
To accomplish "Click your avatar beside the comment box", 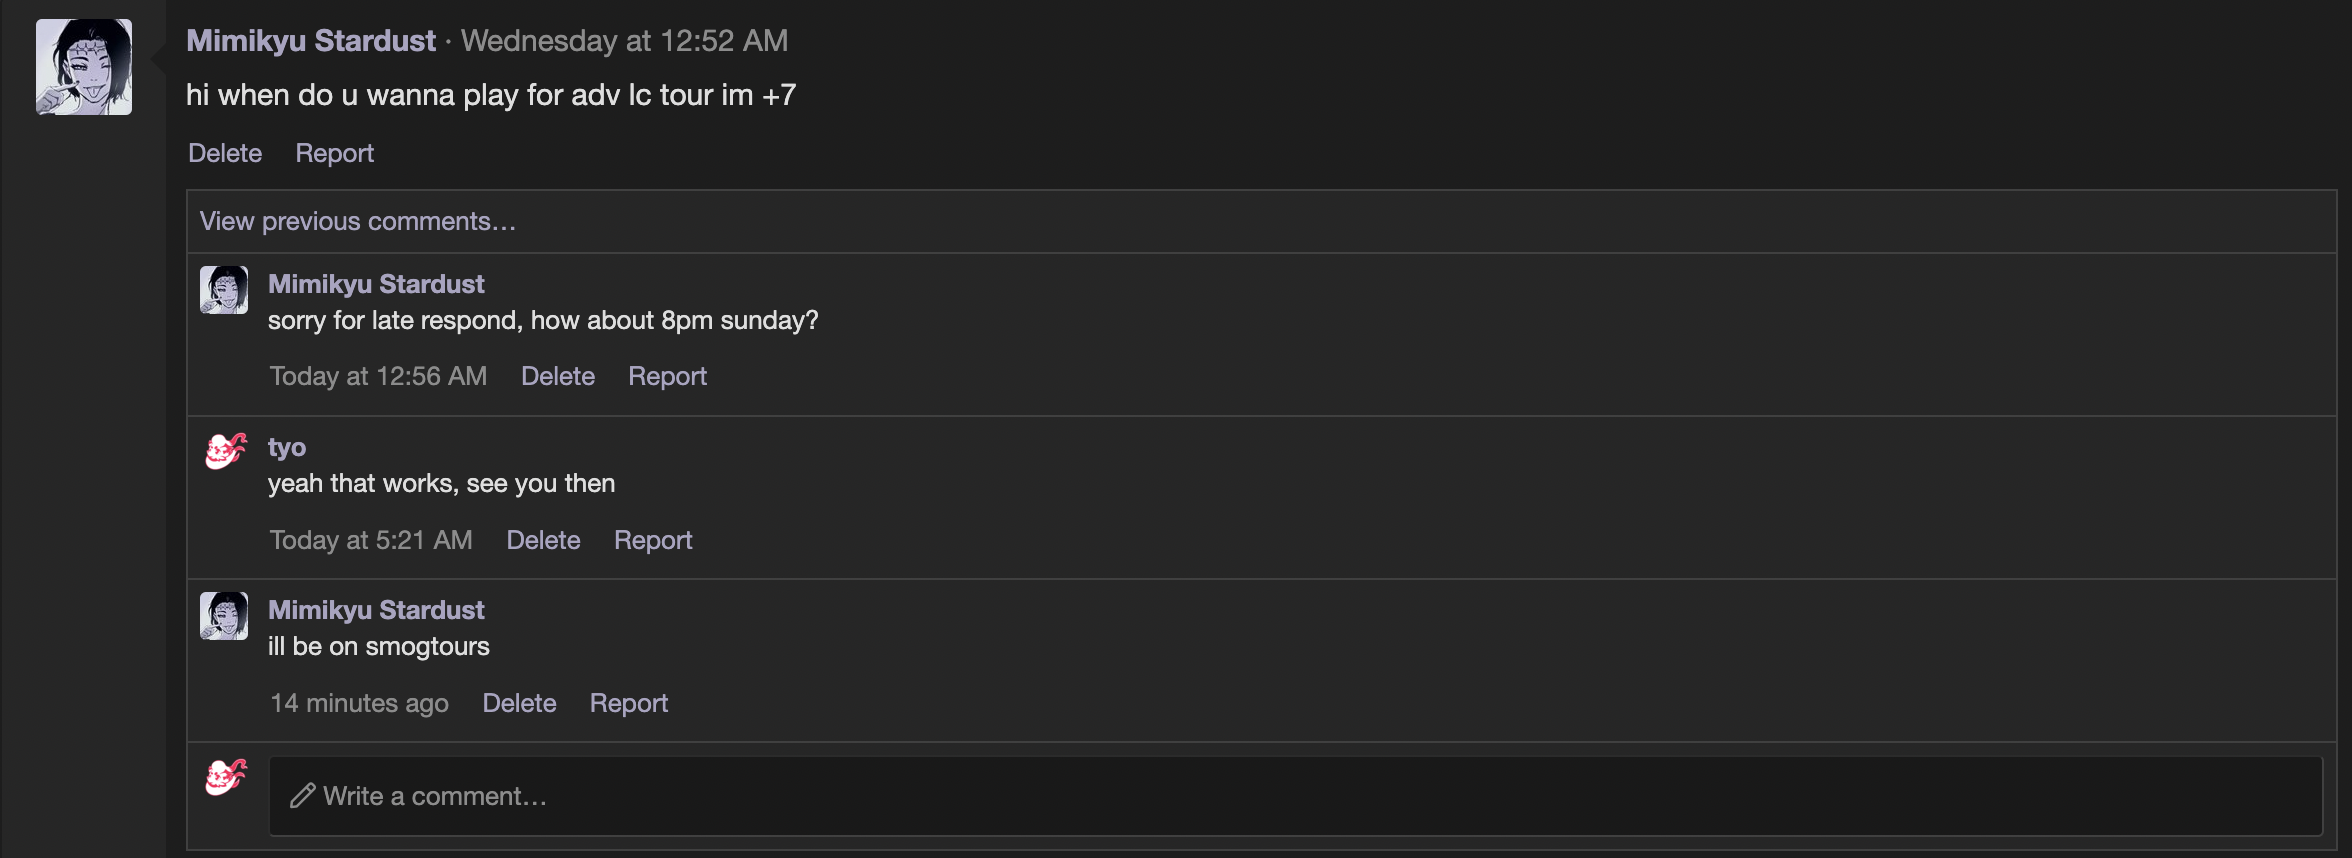I will coord(225,777).
